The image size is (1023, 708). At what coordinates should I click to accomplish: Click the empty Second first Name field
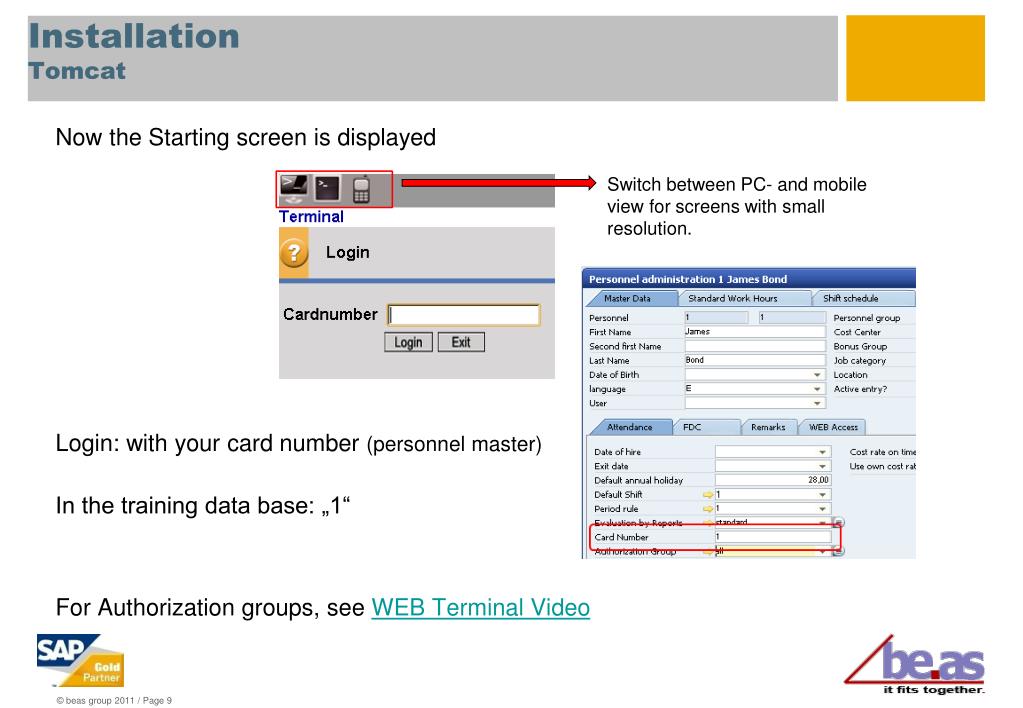tap(755, 346)
